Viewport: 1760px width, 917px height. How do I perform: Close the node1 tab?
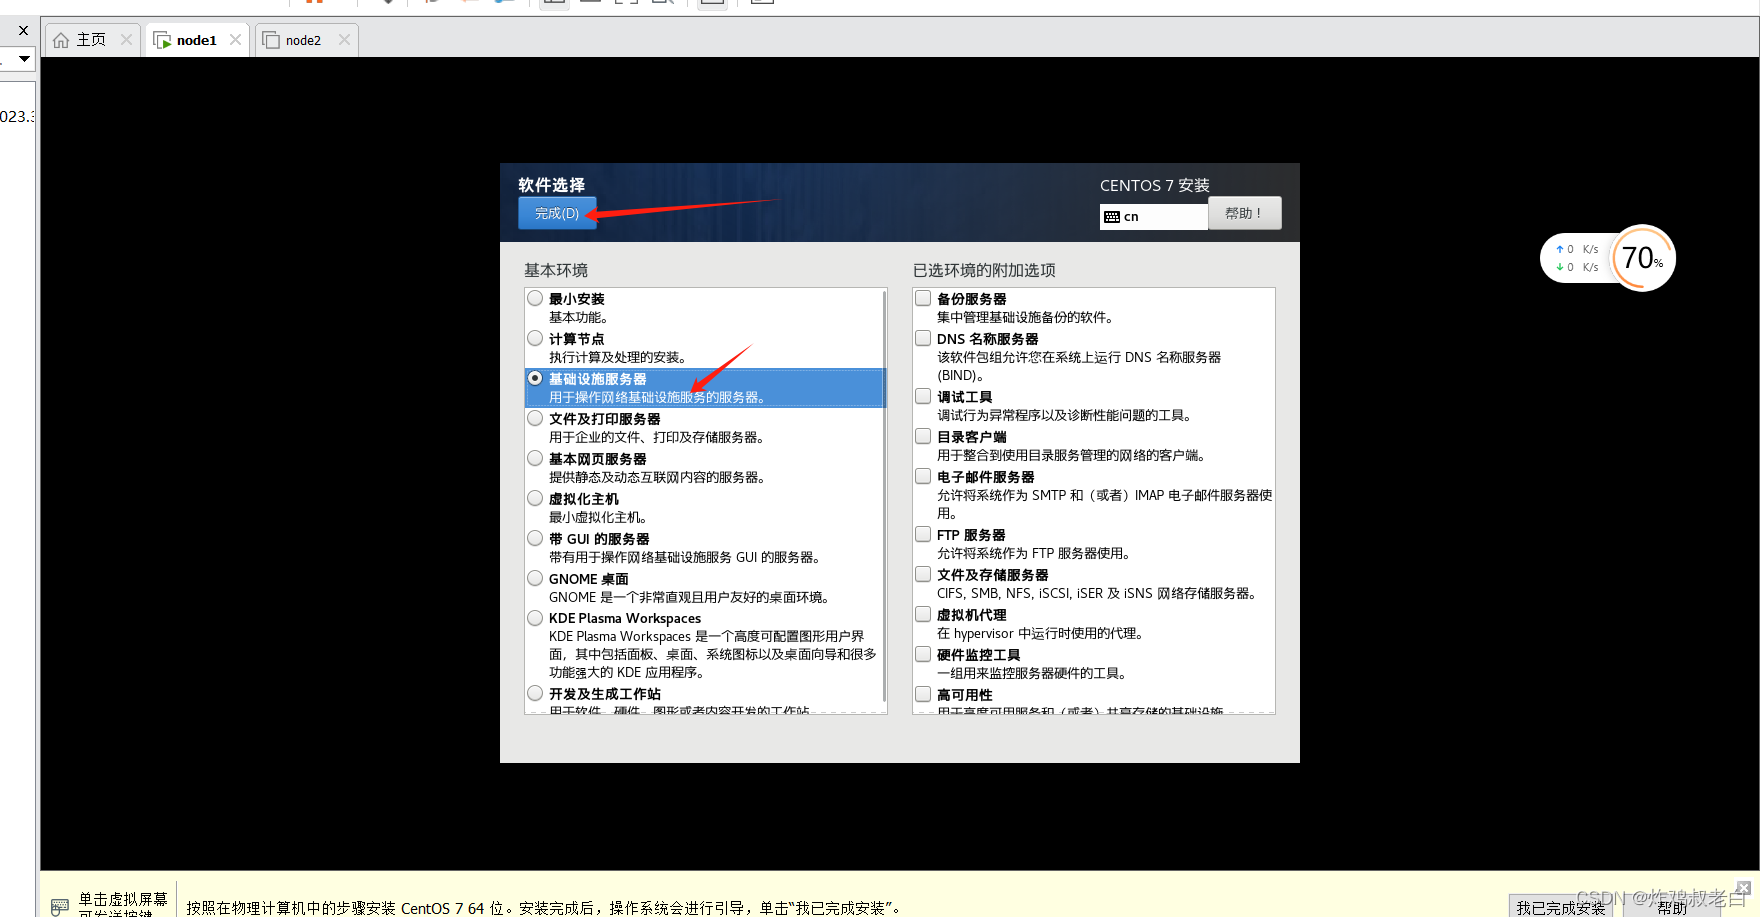[235, 40]
